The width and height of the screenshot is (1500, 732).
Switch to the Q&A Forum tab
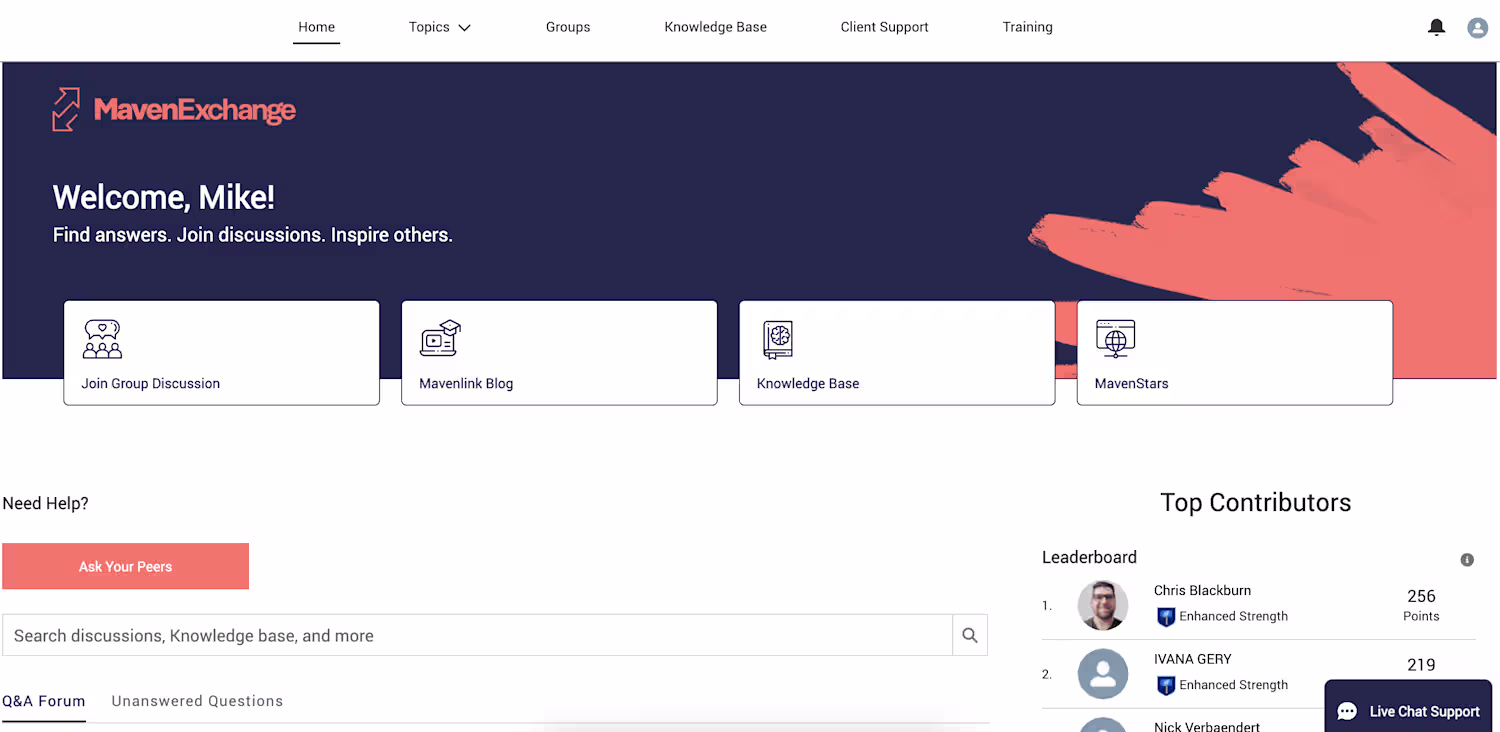[x=44, y=701]
